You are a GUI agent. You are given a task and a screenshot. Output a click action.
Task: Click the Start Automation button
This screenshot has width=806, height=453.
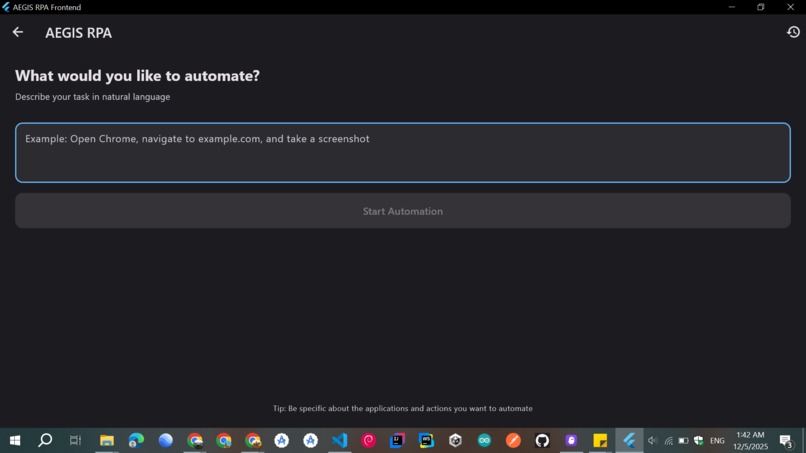pyautogui.click(x=402, y=211)
